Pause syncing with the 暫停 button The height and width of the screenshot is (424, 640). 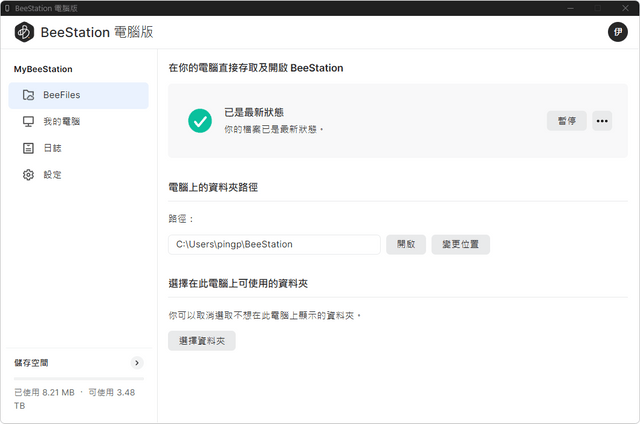pyautogui.click(x=567, y=121)
